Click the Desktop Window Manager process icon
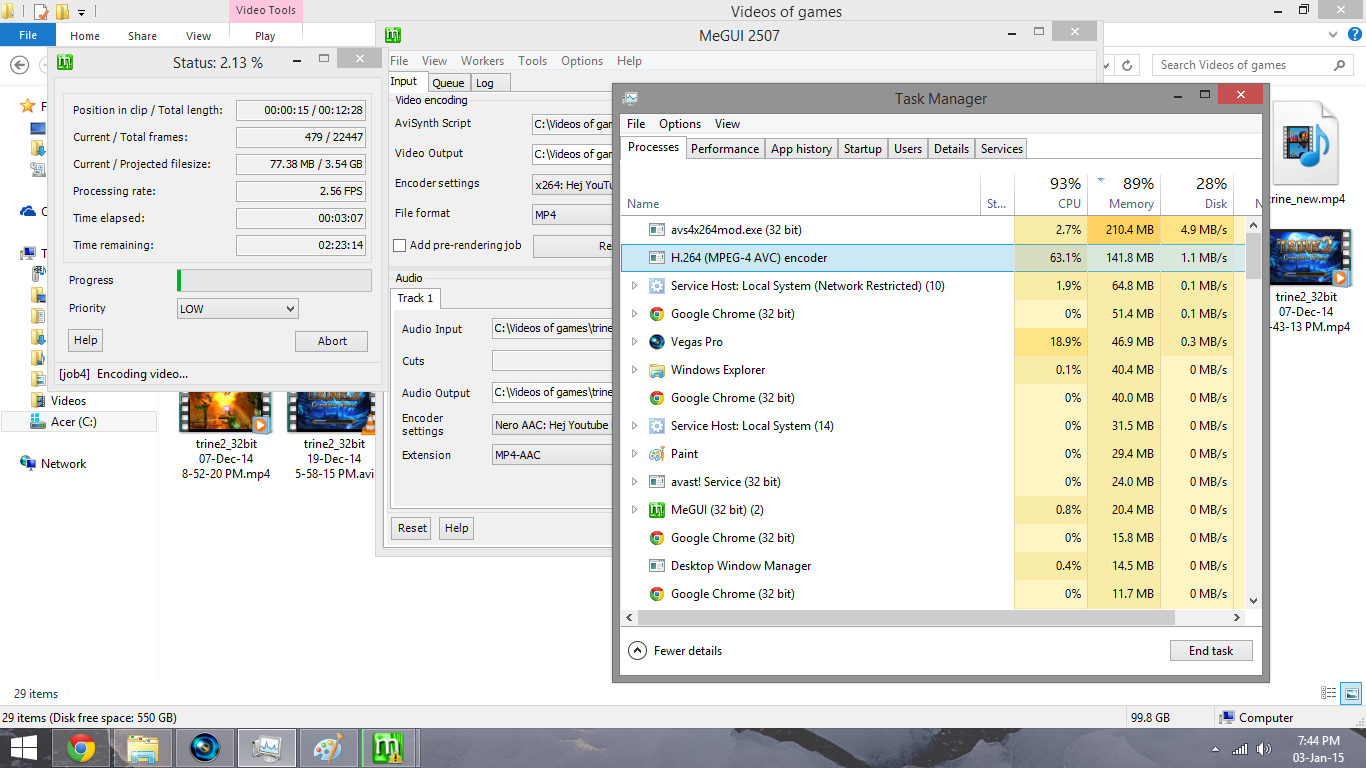1366x768 pixels. [657, 566]
